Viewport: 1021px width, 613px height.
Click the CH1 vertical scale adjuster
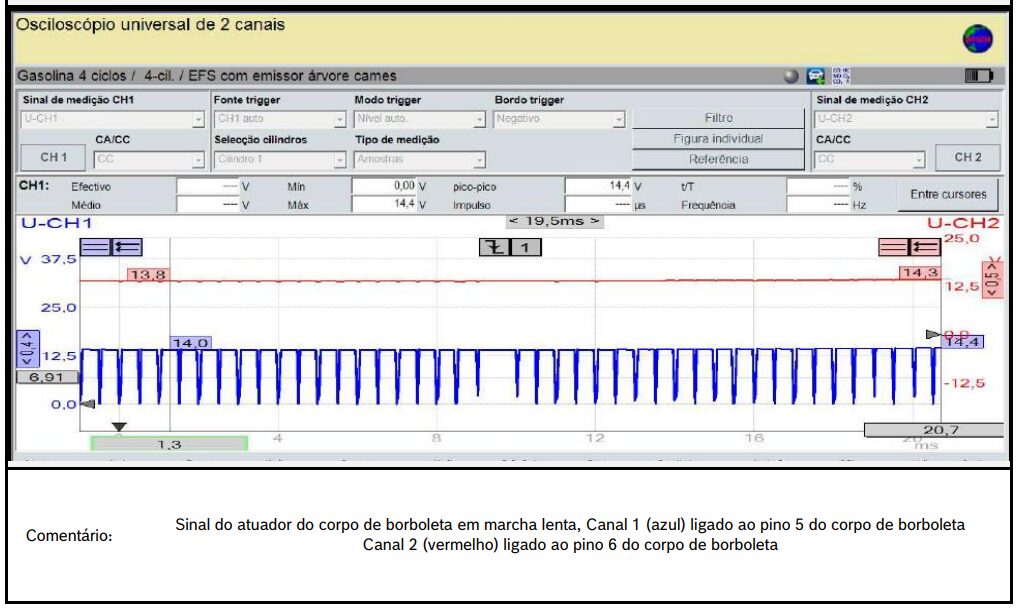click(x=27, y=346)
